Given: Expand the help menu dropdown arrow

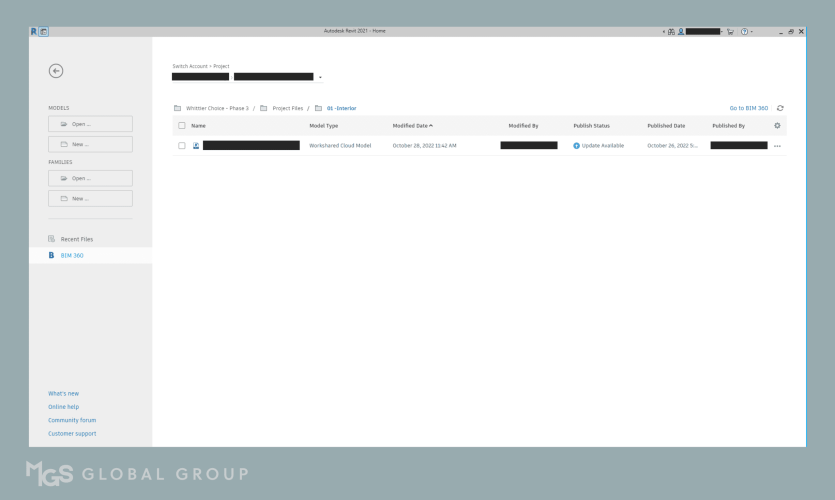Looking at the screenshot, I should point(753,31).
